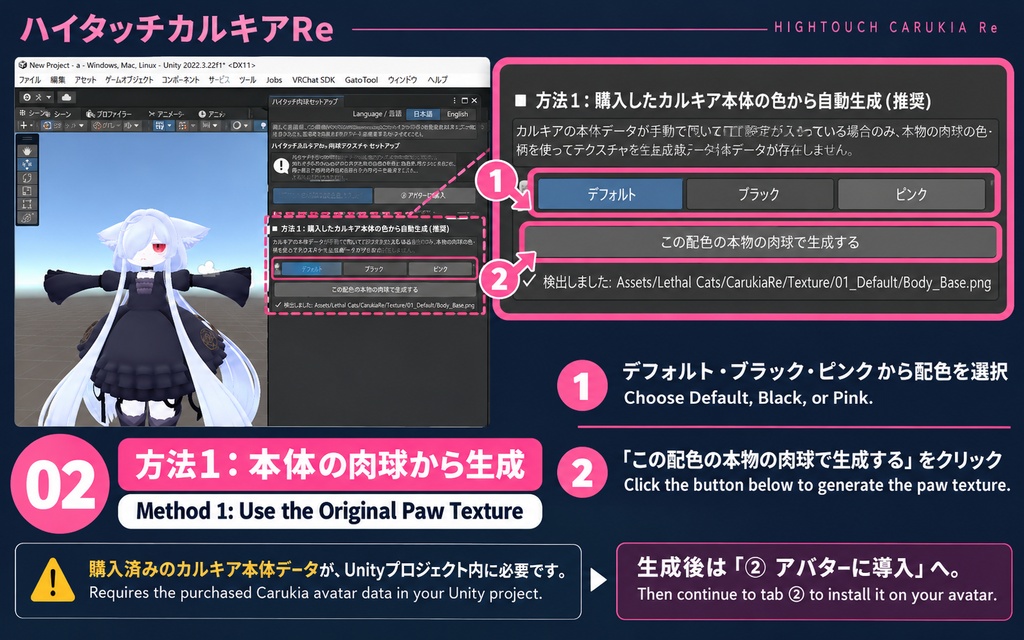1024x640 pixels.
Task: Select the ハイタッチ肉球セットアップ panel tab
Action: point(304,102)
